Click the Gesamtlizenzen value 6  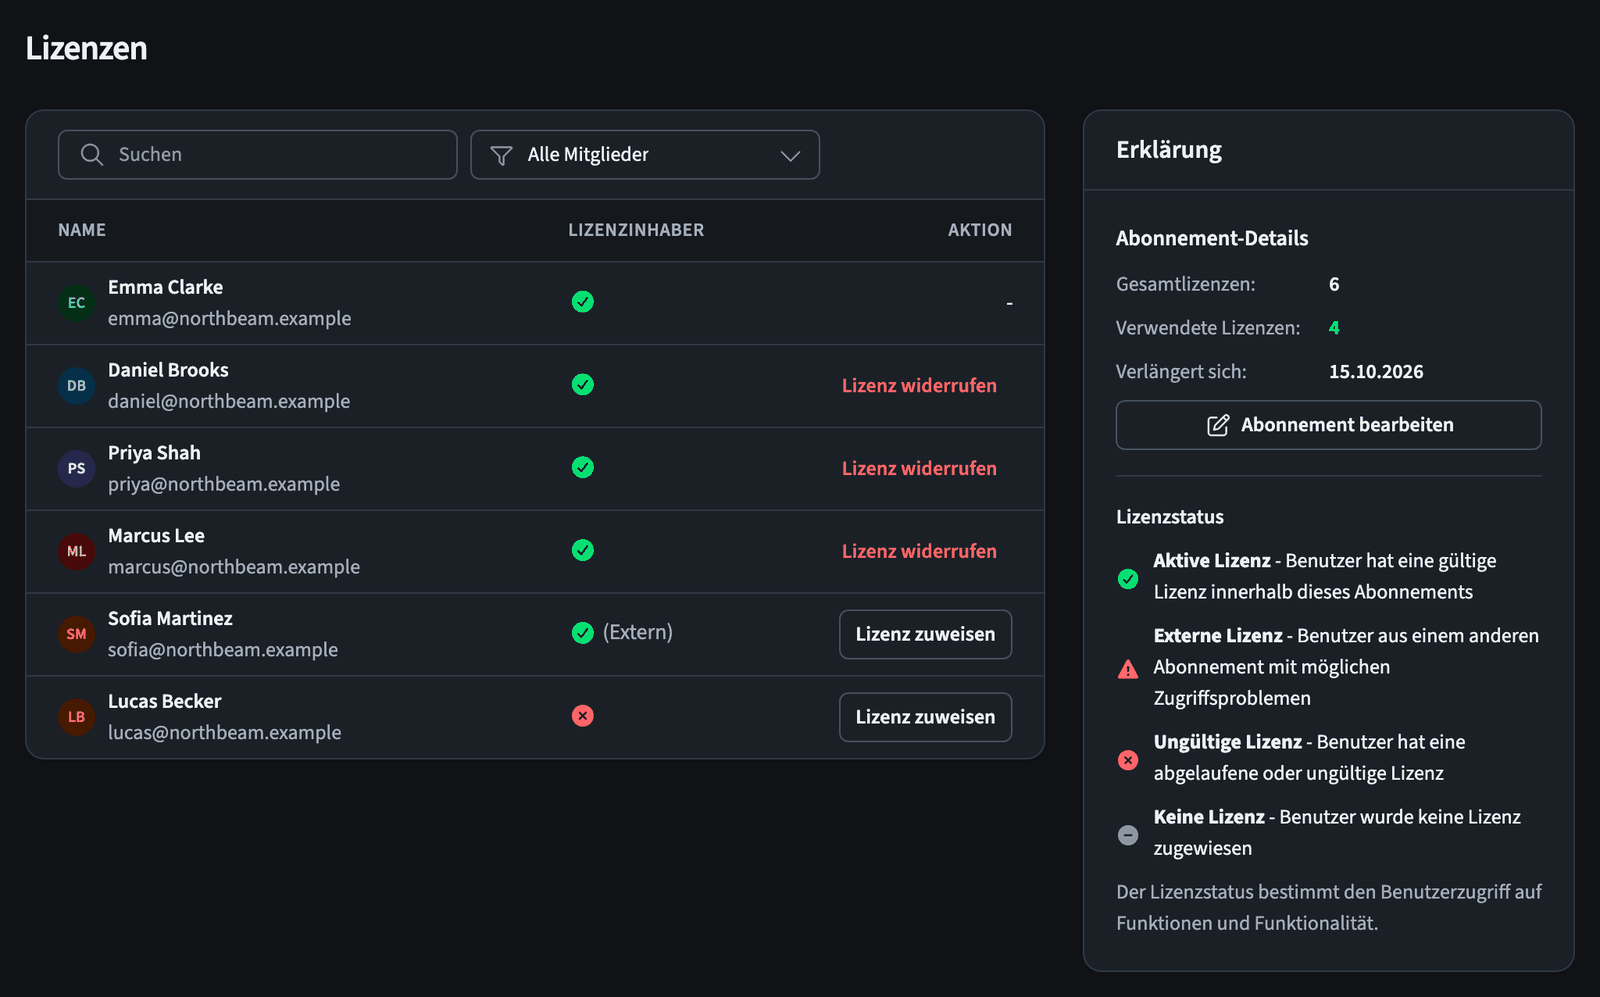(x=1334, y=285)
